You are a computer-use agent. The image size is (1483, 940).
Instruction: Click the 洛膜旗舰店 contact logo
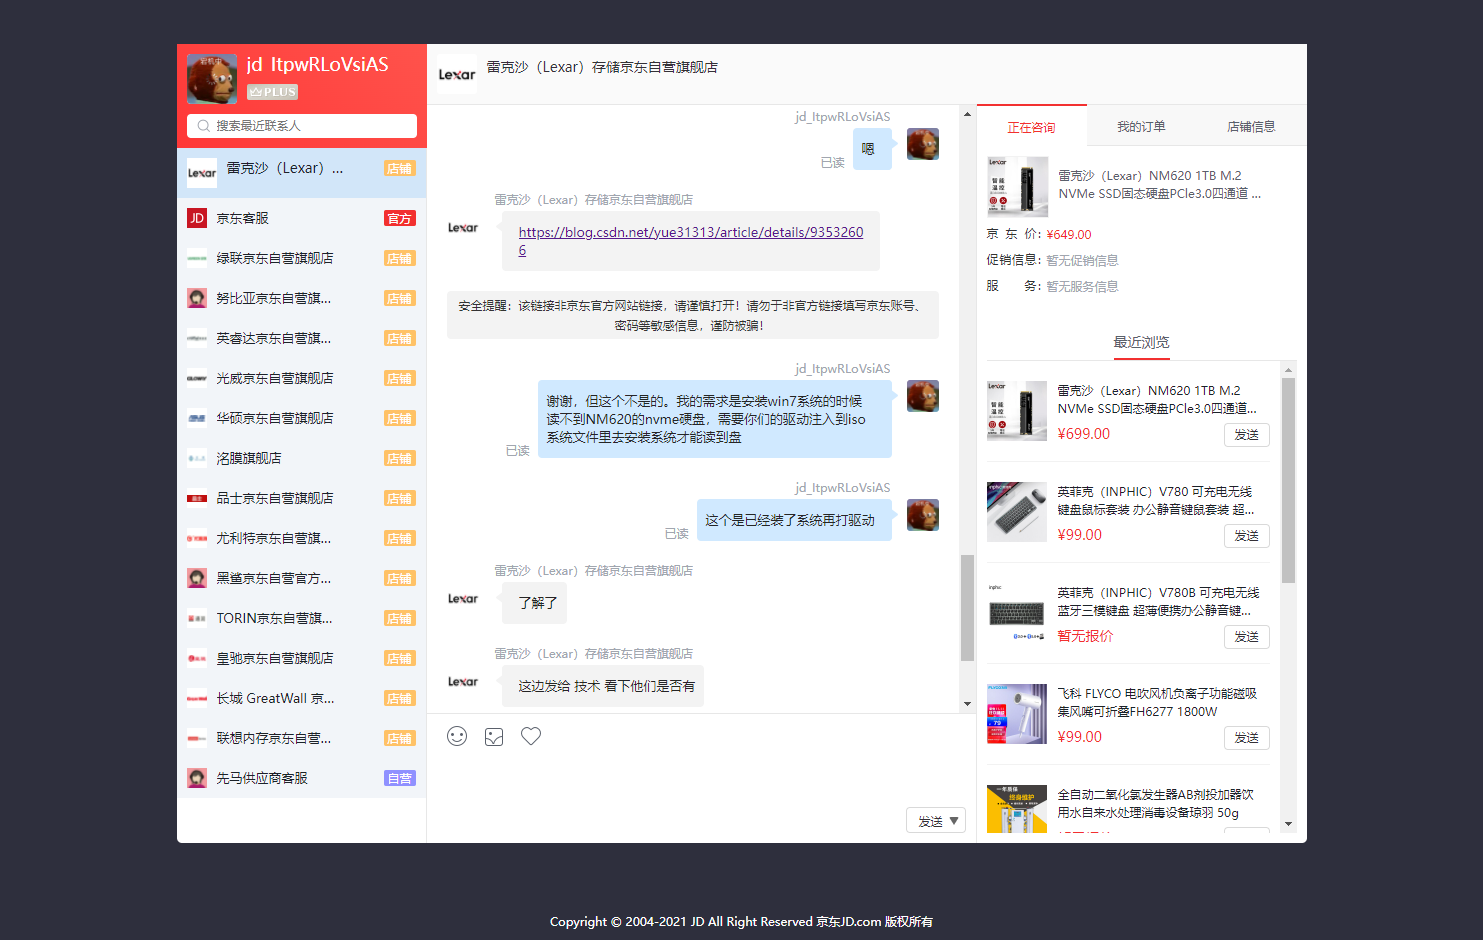pyautogui.click(x=197, y=458)
